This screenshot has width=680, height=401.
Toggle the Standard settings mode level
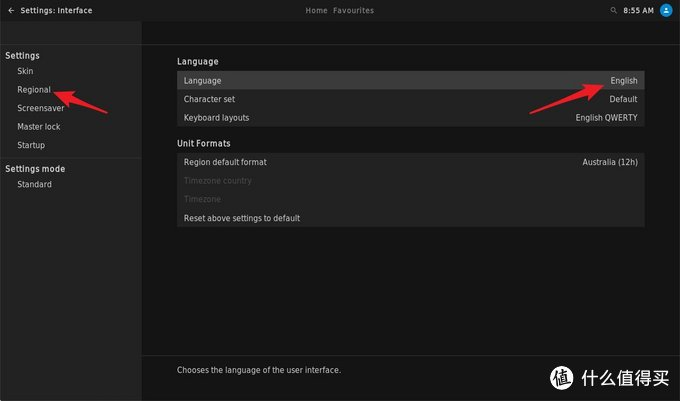34,184
